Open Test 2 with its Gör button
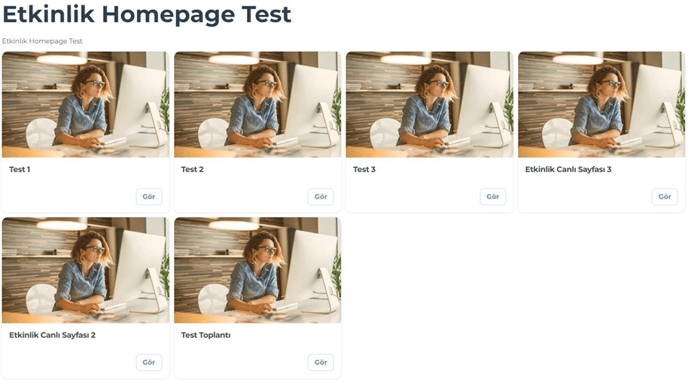688x382 pixels. point(321,196)
